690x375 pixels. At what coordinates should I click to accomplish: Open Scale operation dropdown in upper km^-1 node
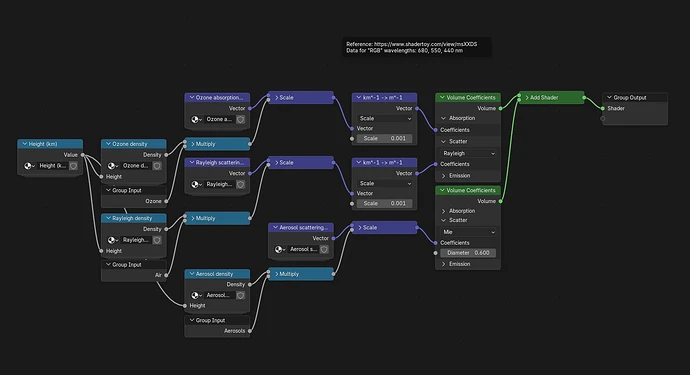pyautogui.click(x=385, y=118)
